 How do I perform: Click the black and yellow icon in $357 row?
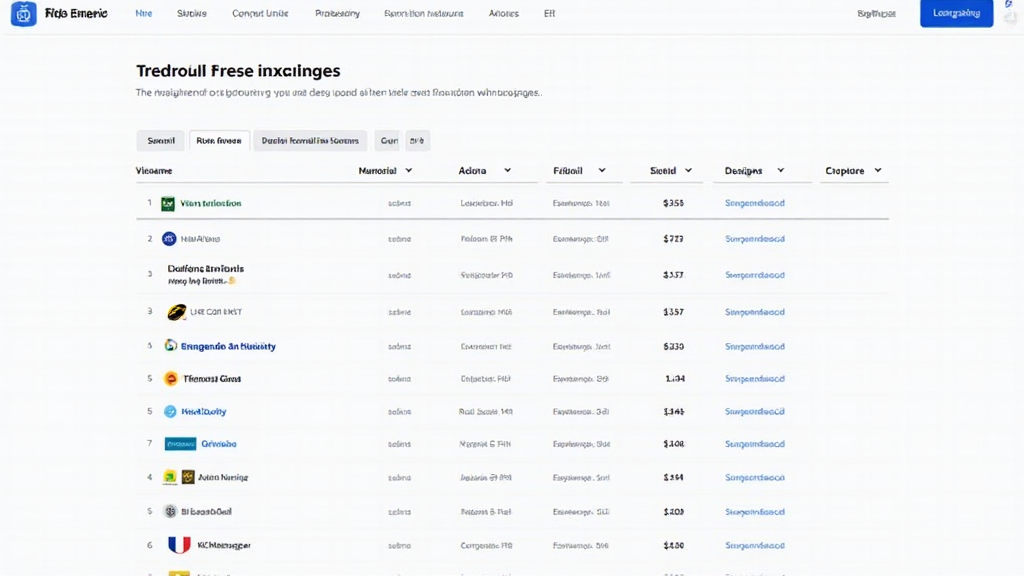coord(176,312)
